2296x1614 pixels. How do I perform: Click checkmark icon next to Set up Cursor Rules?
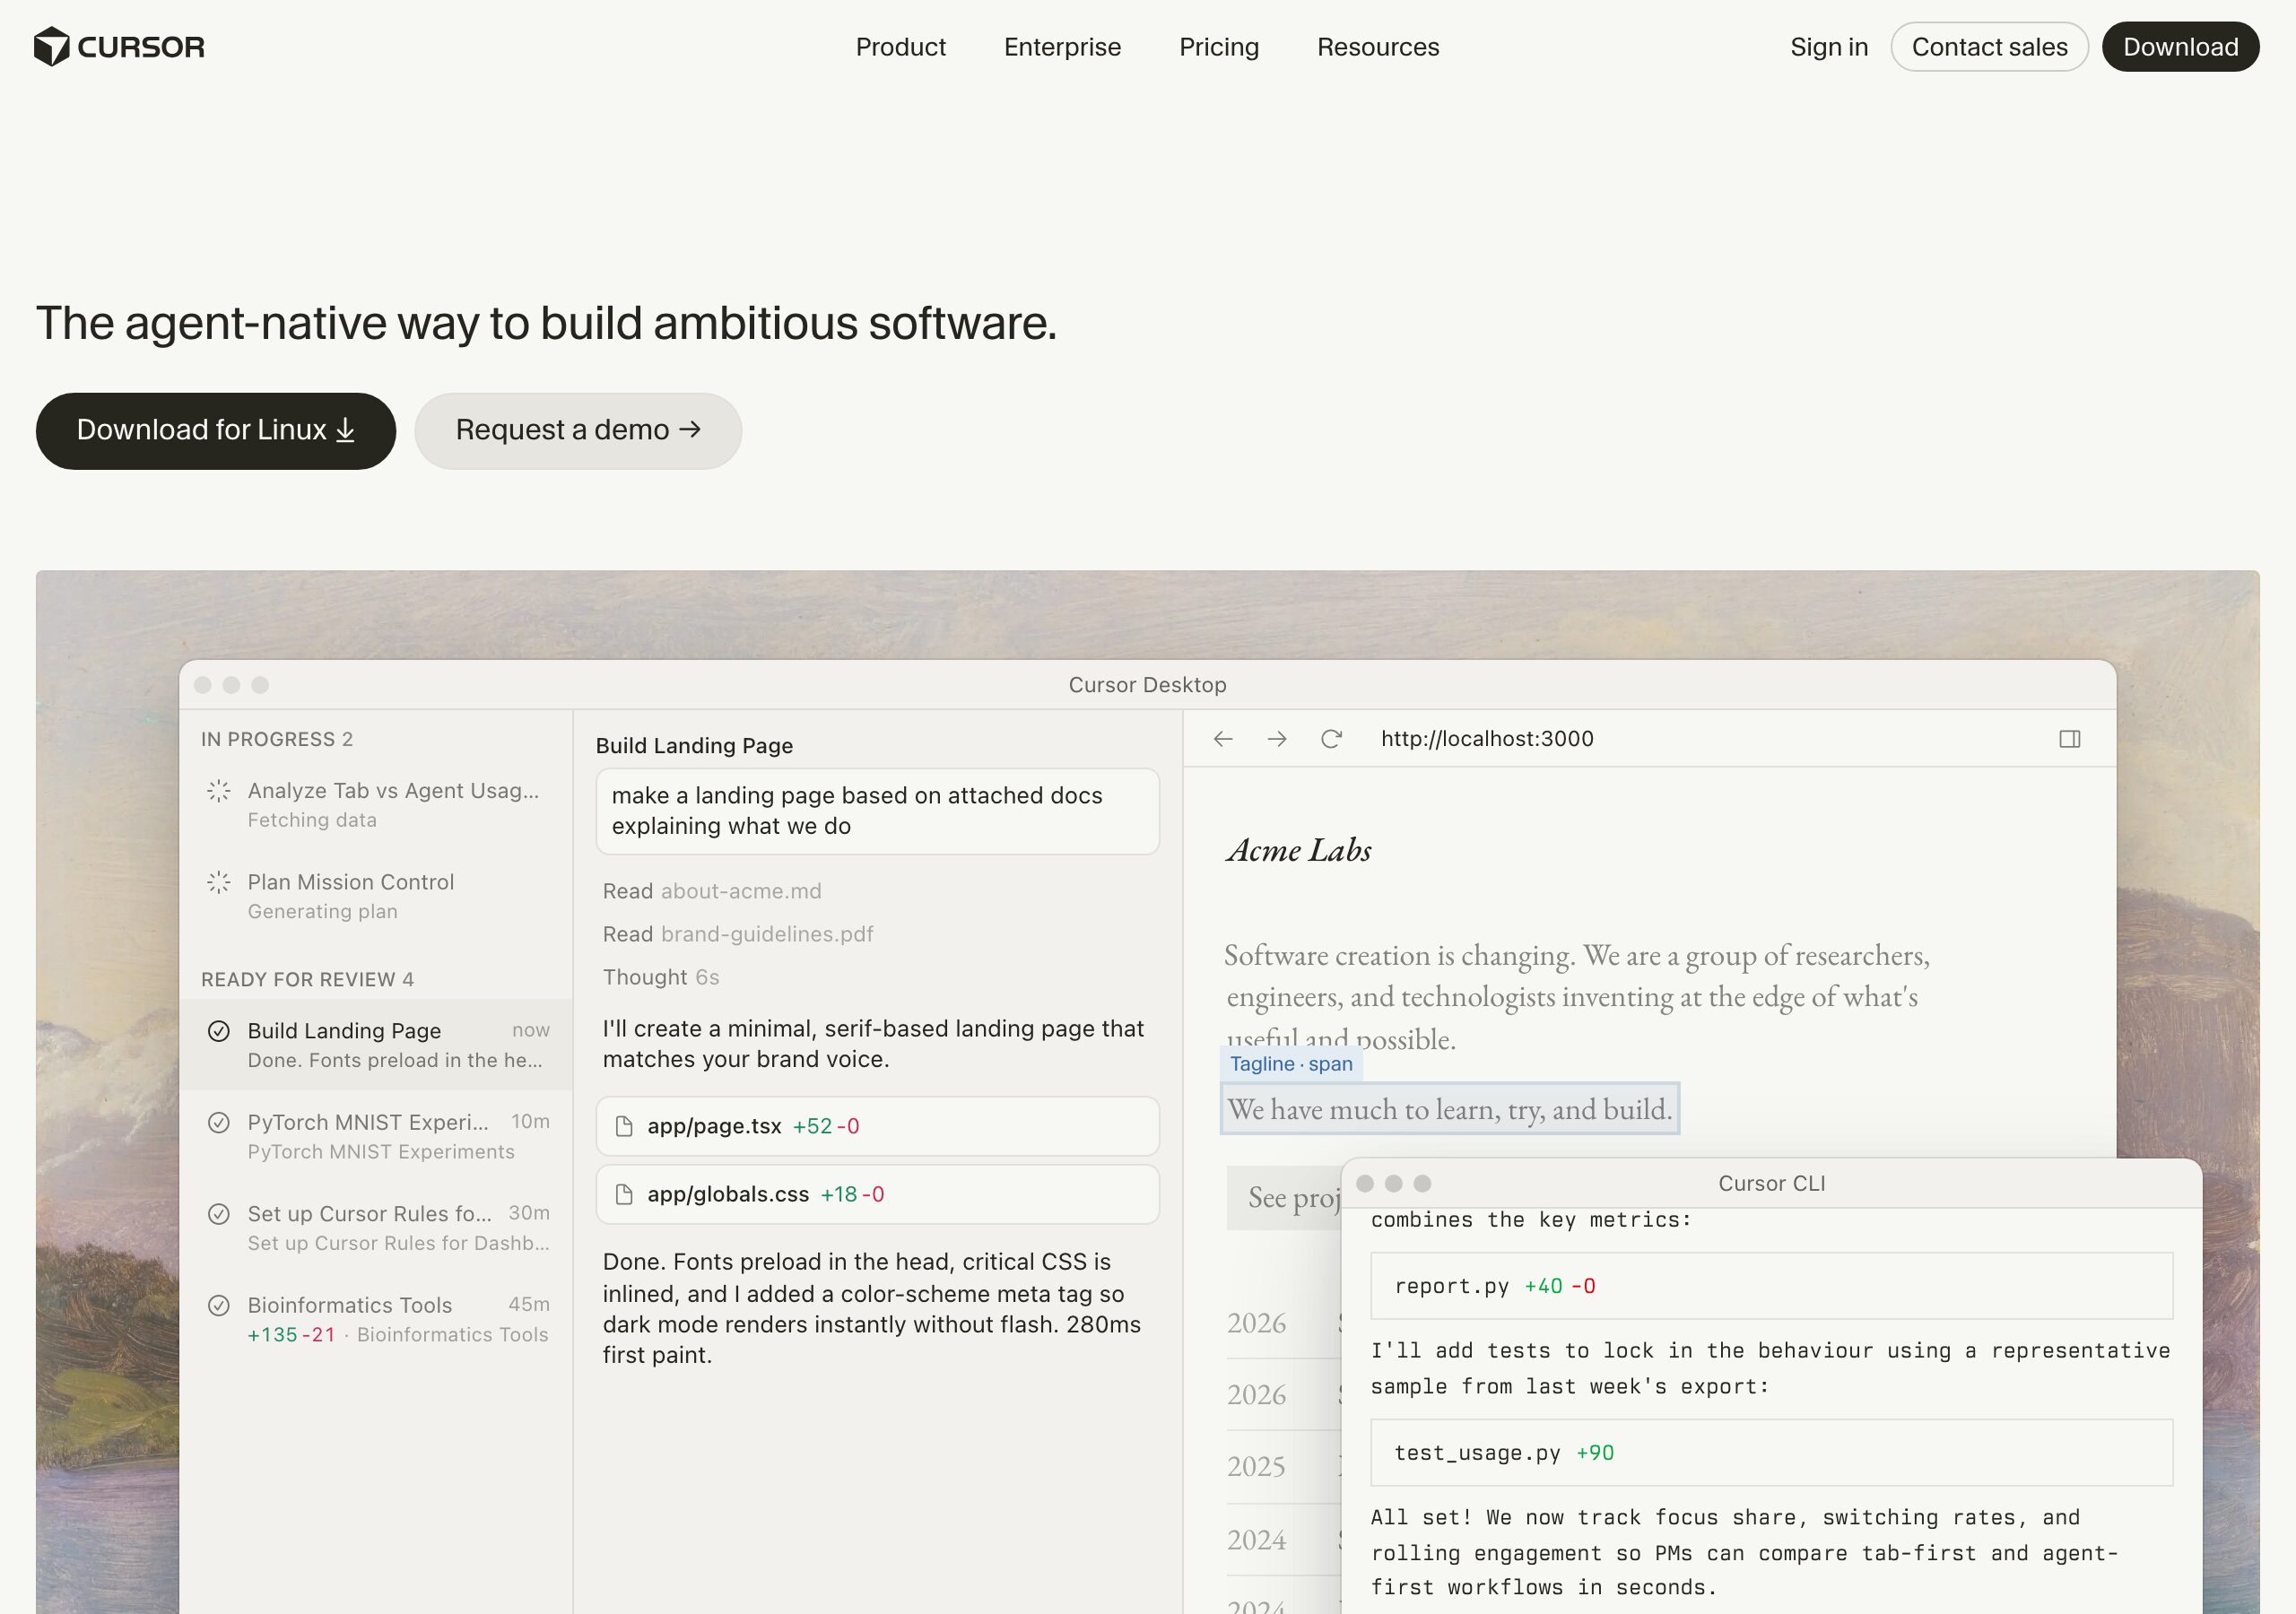click(219, 1214)
